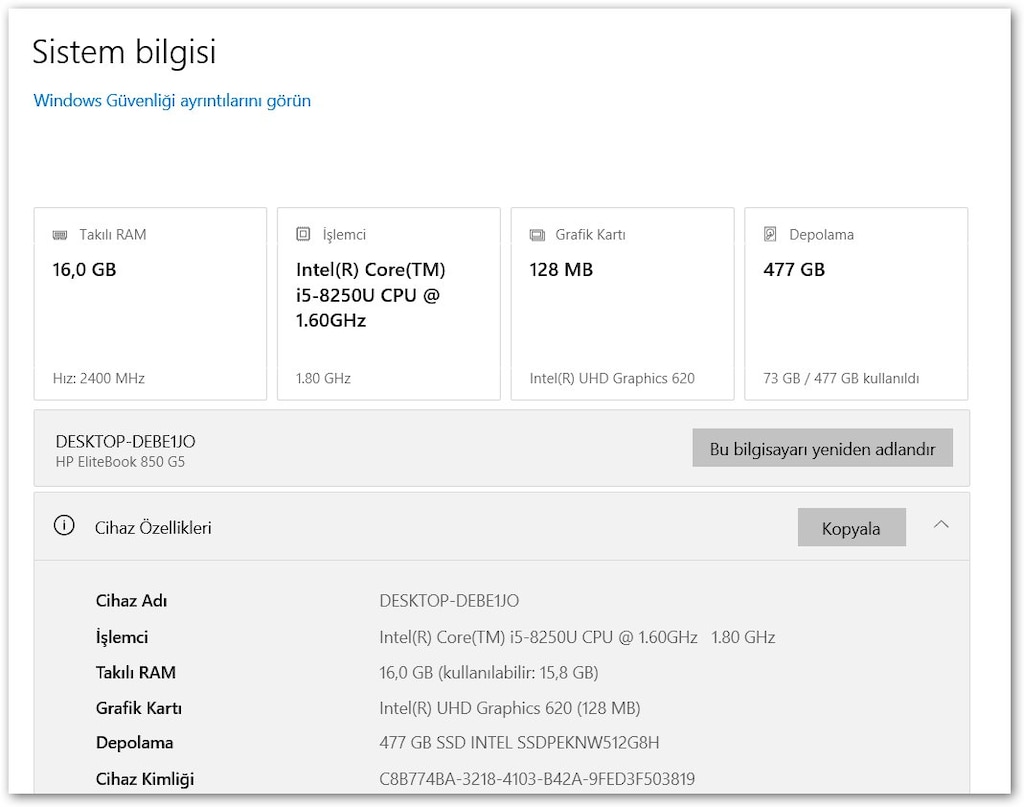Select the İşlemci Intel Core i5-8250U card
This screenshot has height=807, width=1024.
(389, 304)
